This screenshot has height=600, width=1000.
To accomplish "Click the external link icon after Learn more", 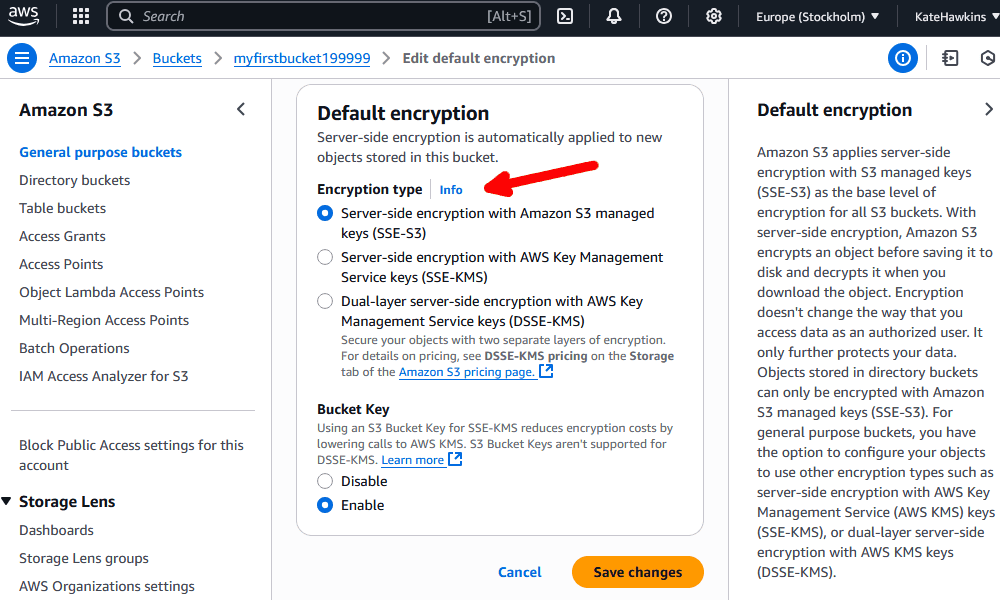I will [x=455, y=459].
